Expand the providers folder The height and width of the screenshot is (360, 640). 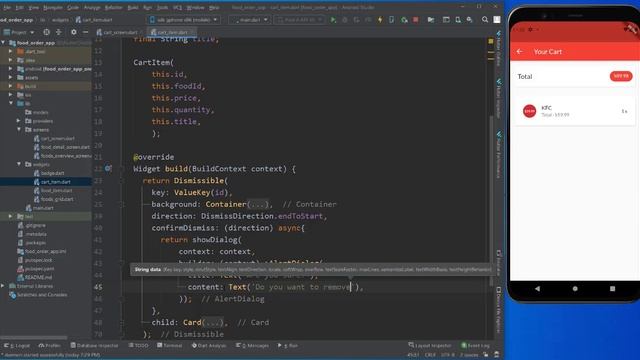point(19,121)
